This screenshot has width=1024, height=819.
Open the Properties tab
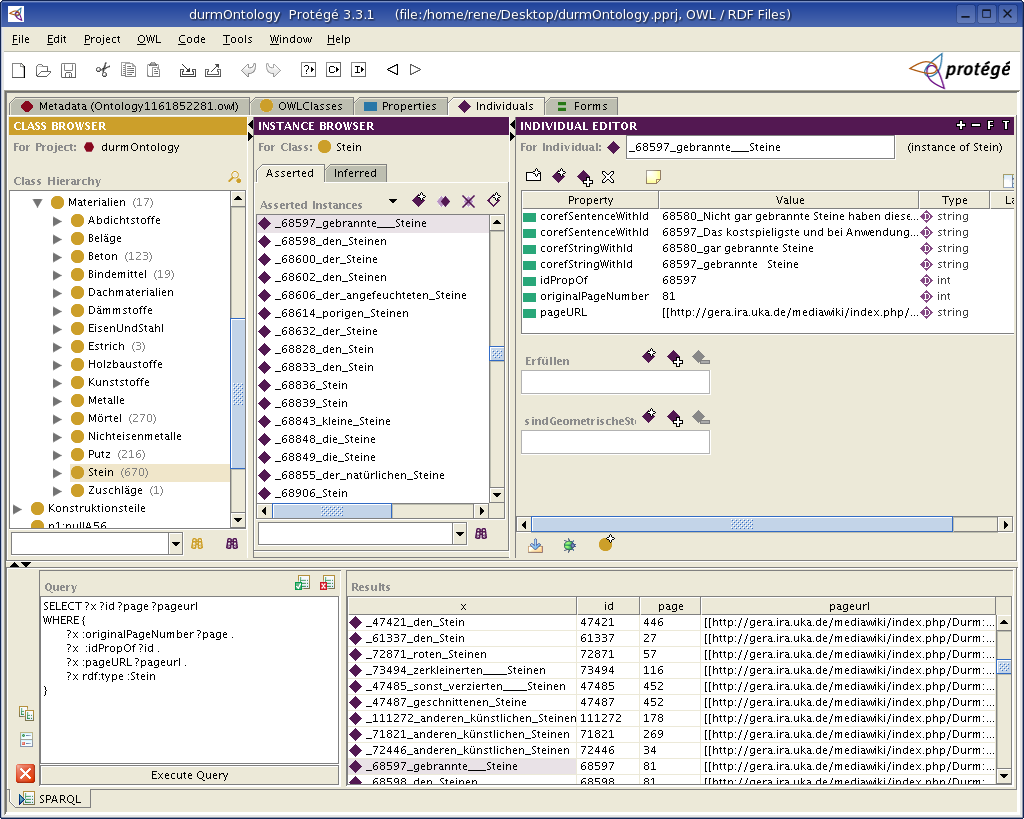coord(400,106)
